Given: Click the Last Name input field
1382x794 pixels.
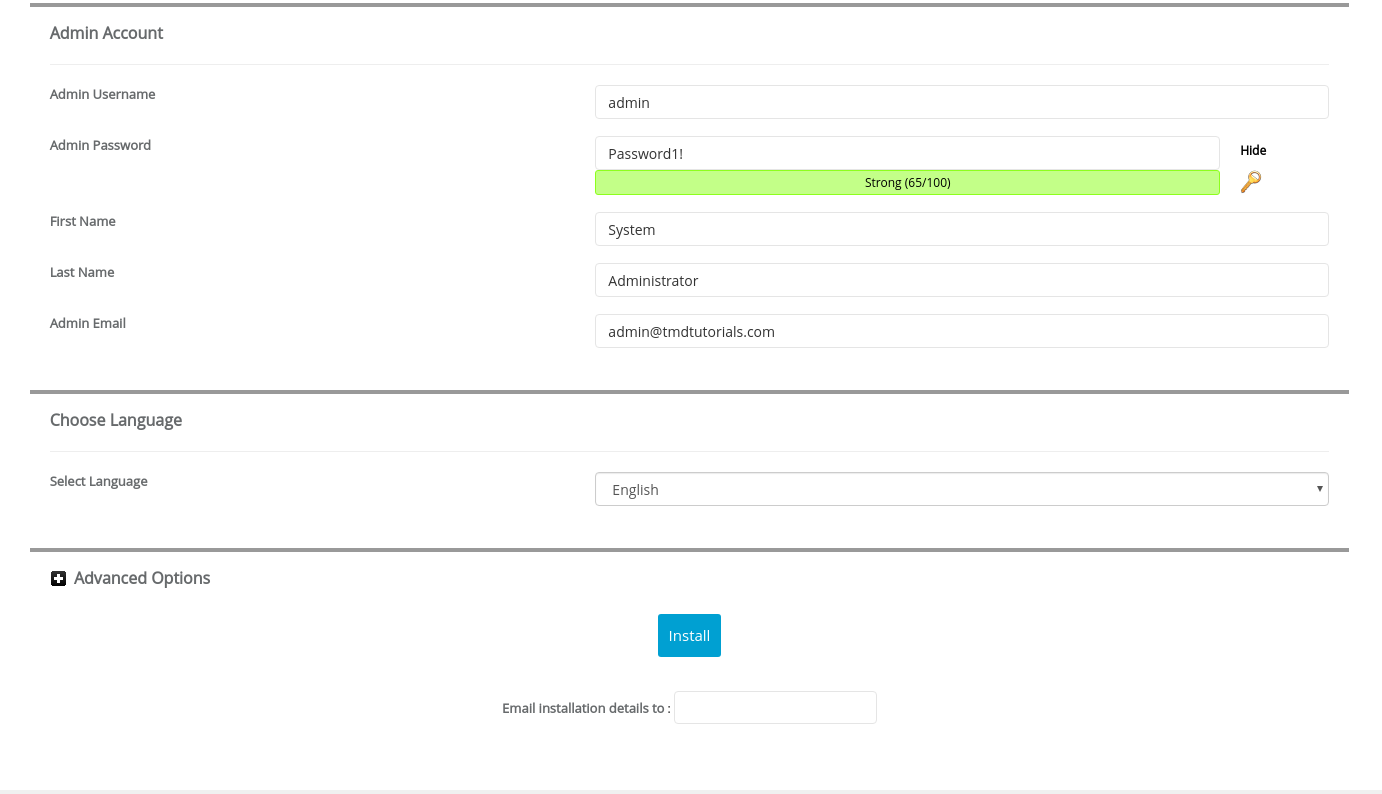Looking at the screenshot, I should tap(961, 280).
